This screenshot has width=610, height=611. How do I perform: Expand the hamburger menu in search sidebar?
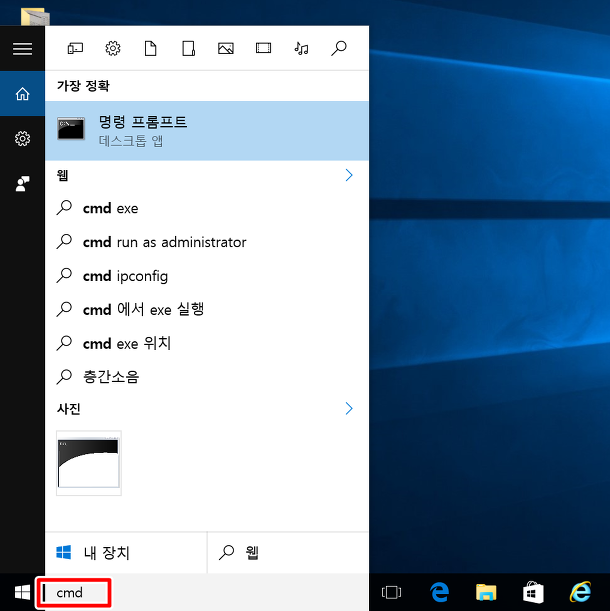22,49
